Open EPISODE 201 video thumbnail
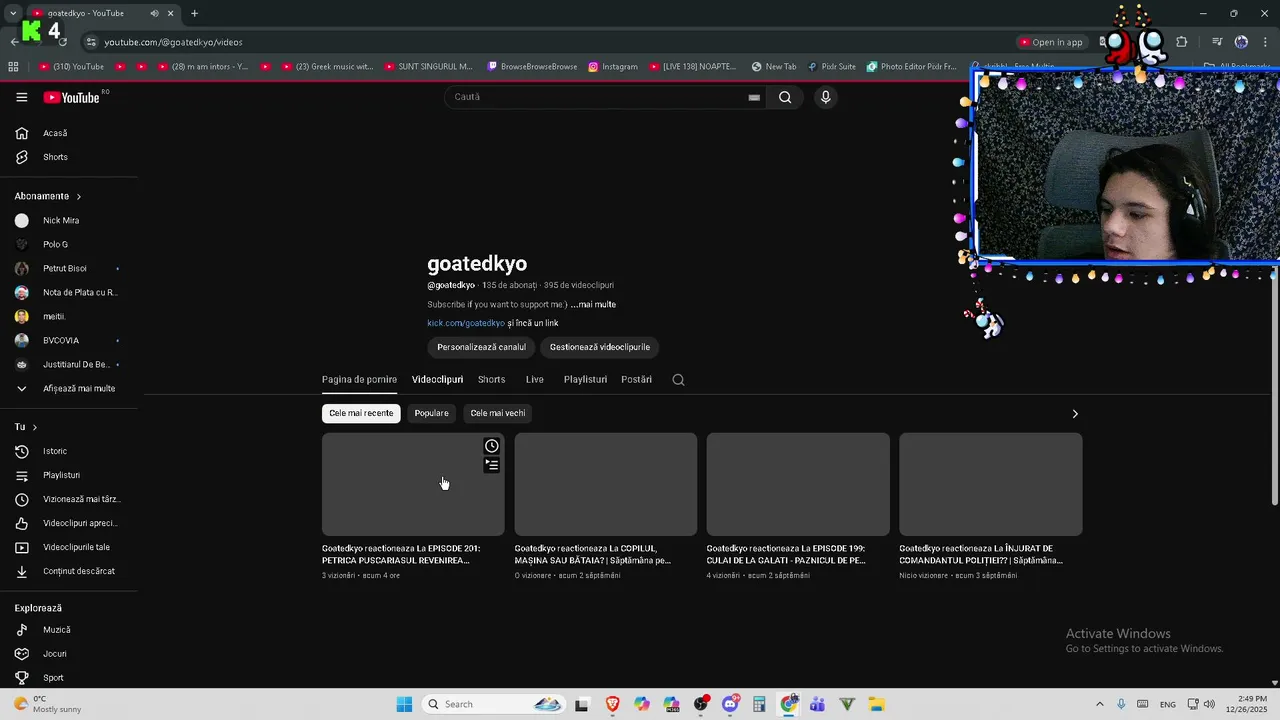1280x720 pixels. click(x=413, y=484)
